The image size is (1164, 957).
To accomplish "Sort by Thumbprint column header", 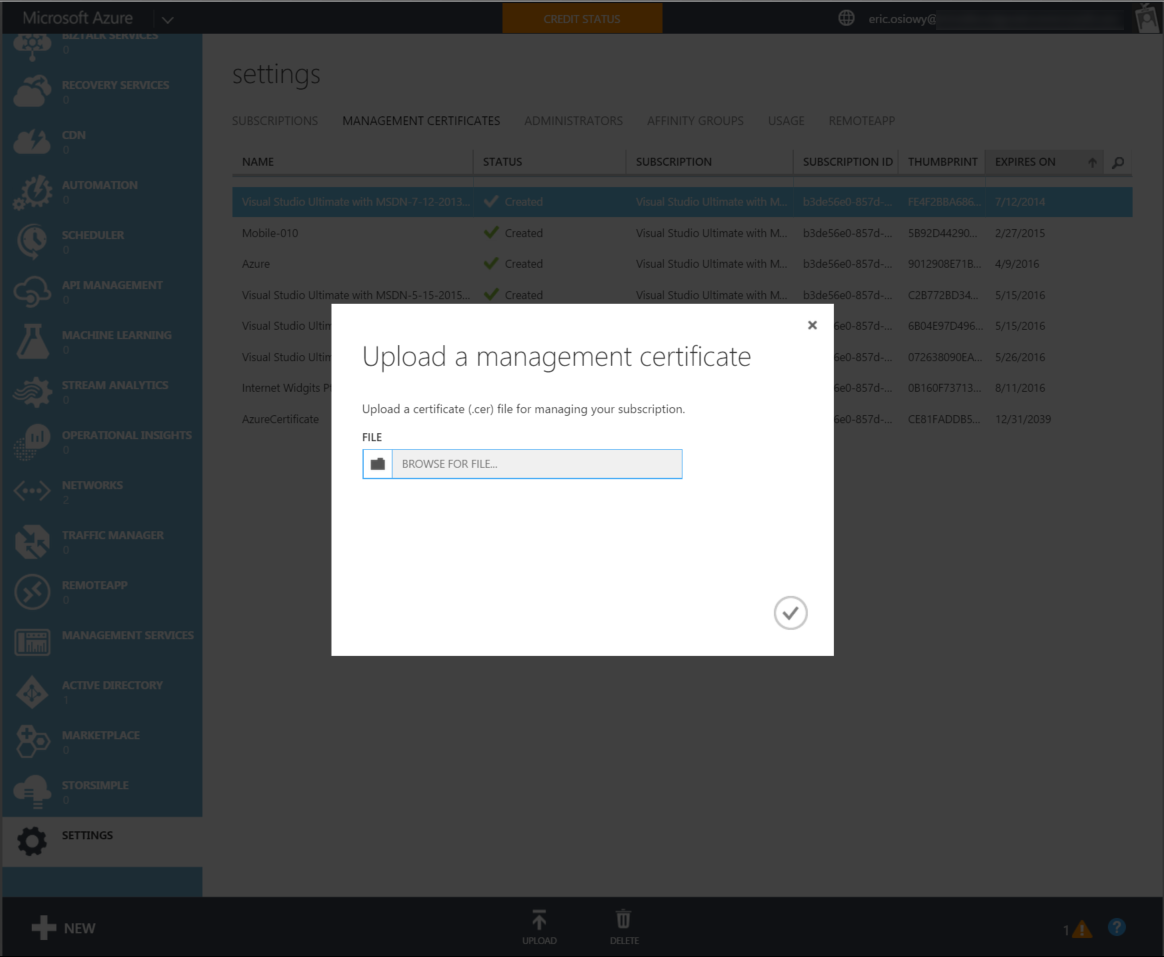I will [943, 162].
